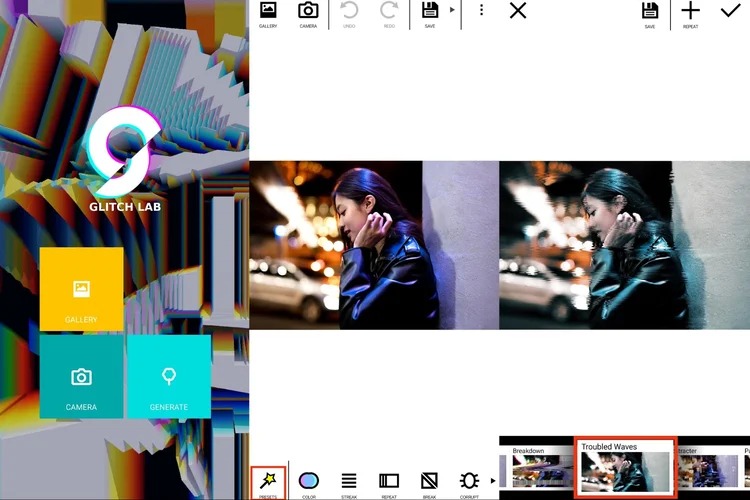Click the glitched photo preview

click(x=624, y=245)
